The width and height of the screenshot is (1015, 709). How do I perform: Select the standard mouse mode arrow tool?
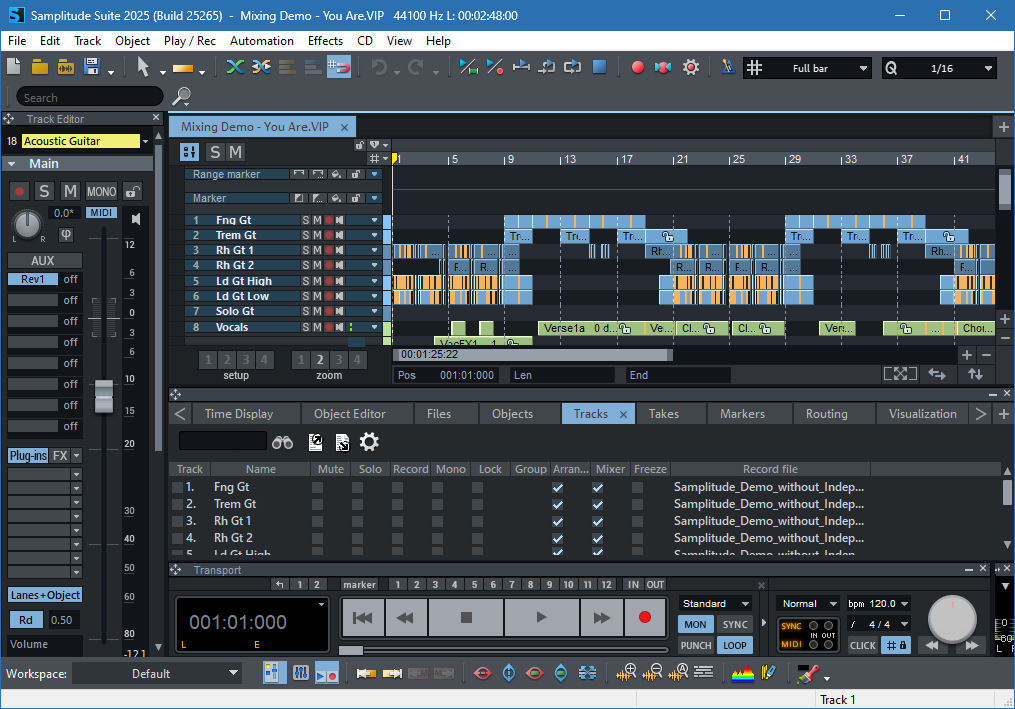tap(145, 66)
